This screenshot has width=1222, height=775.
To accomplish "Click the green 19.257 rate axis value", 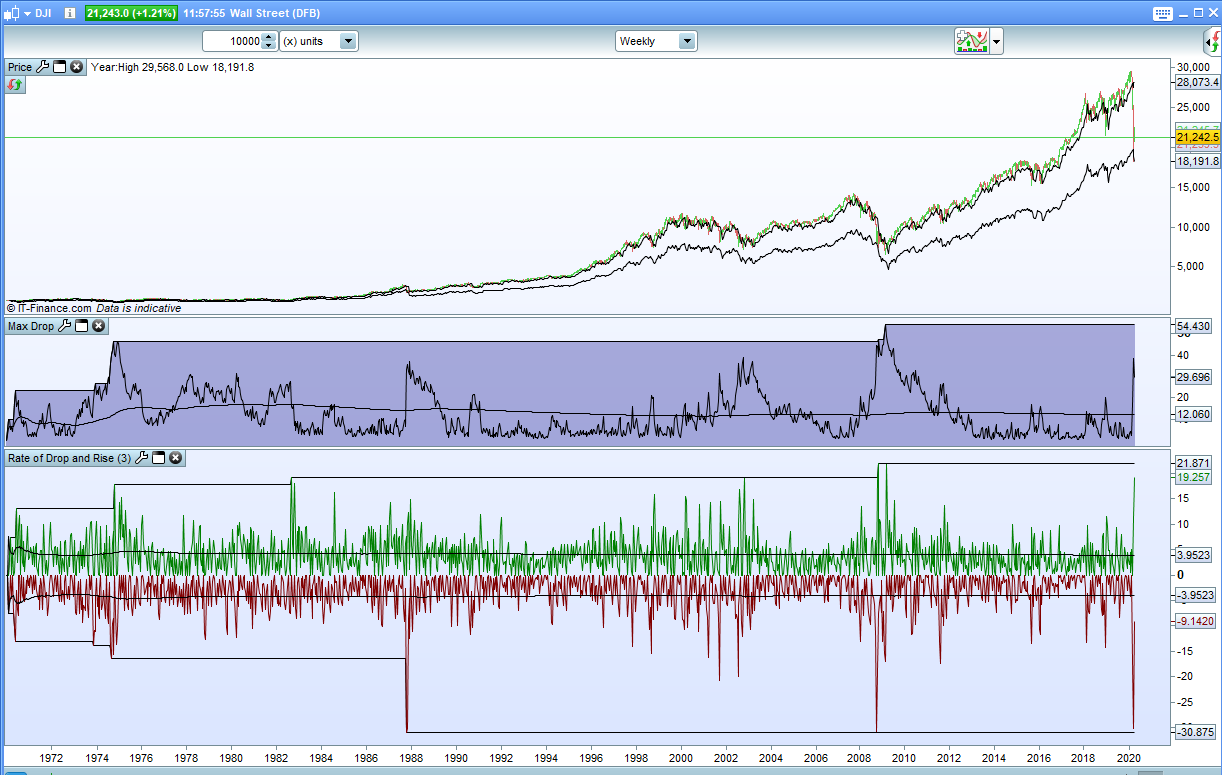I will [x=1195, y=478].
